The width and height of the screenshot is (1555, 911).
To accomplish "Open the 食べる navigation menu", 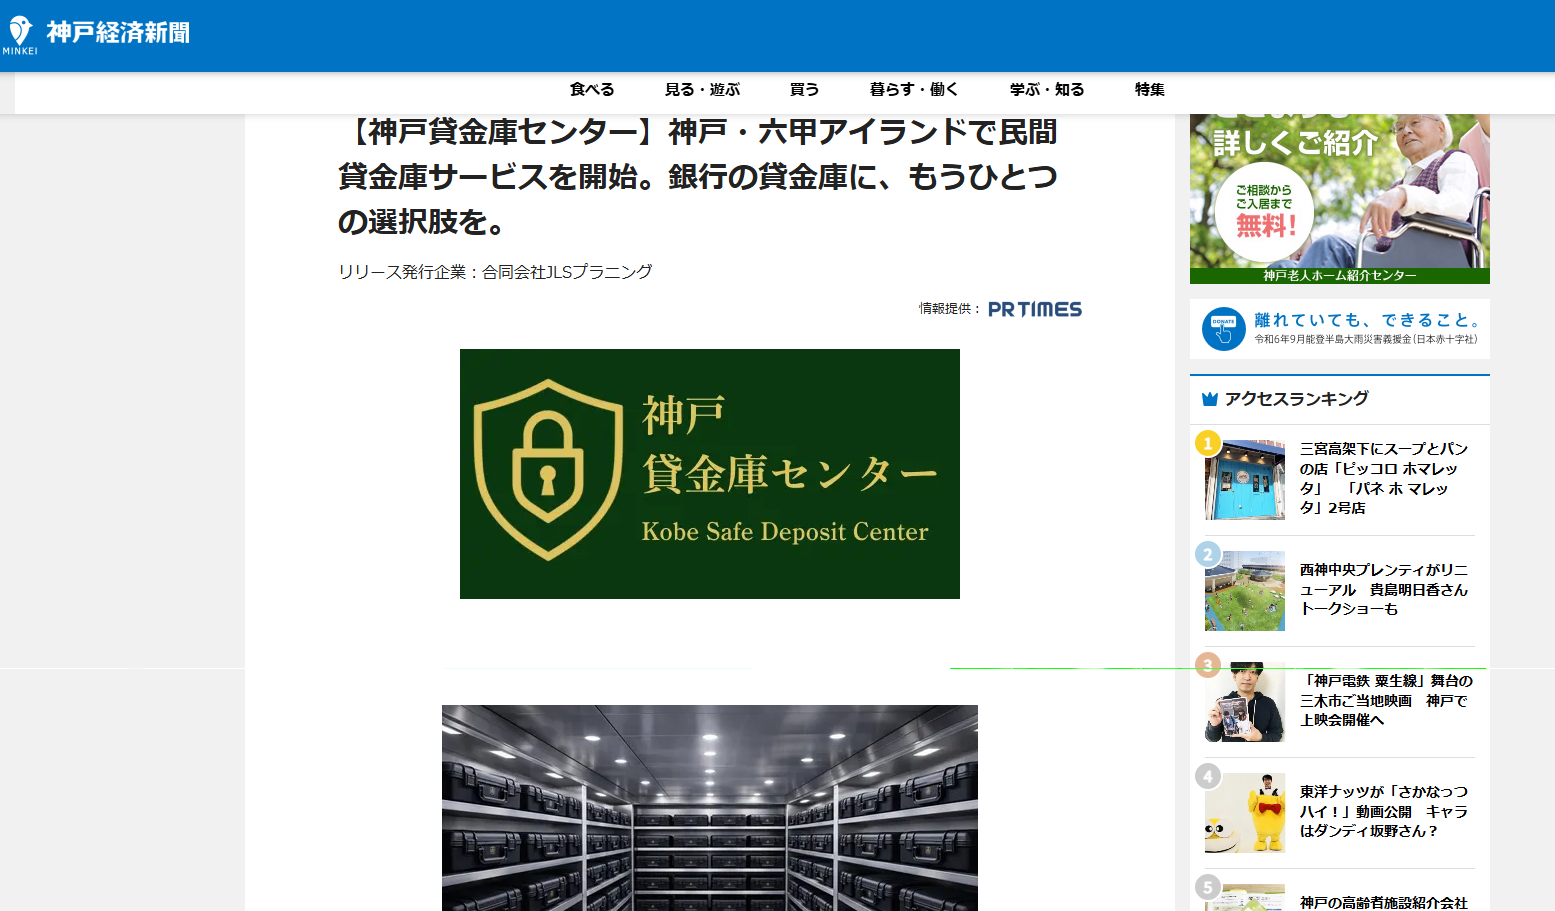I will tap(590, 89).
